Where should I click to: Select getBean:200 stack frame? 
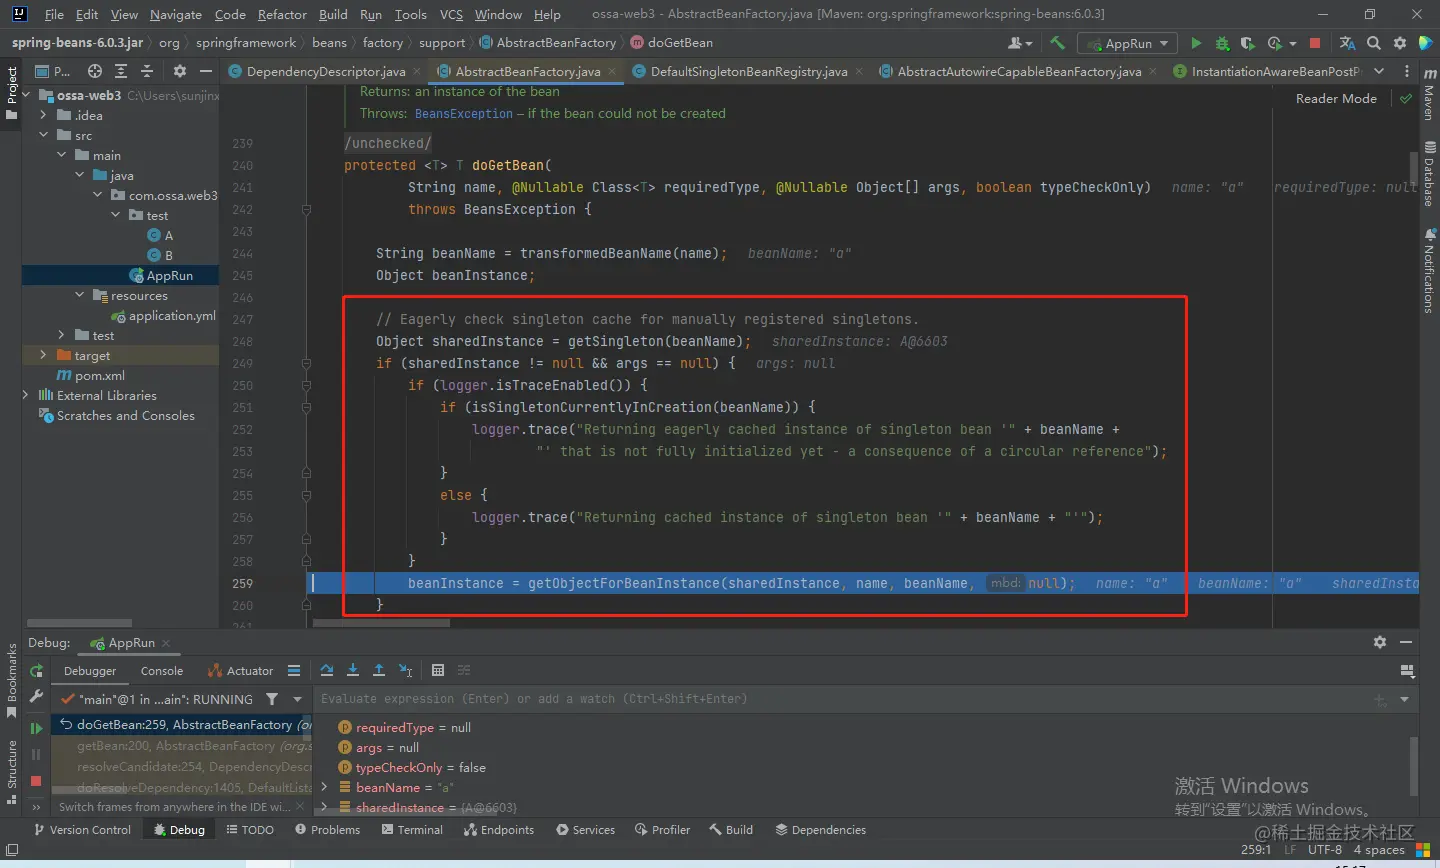coord(184,746)
